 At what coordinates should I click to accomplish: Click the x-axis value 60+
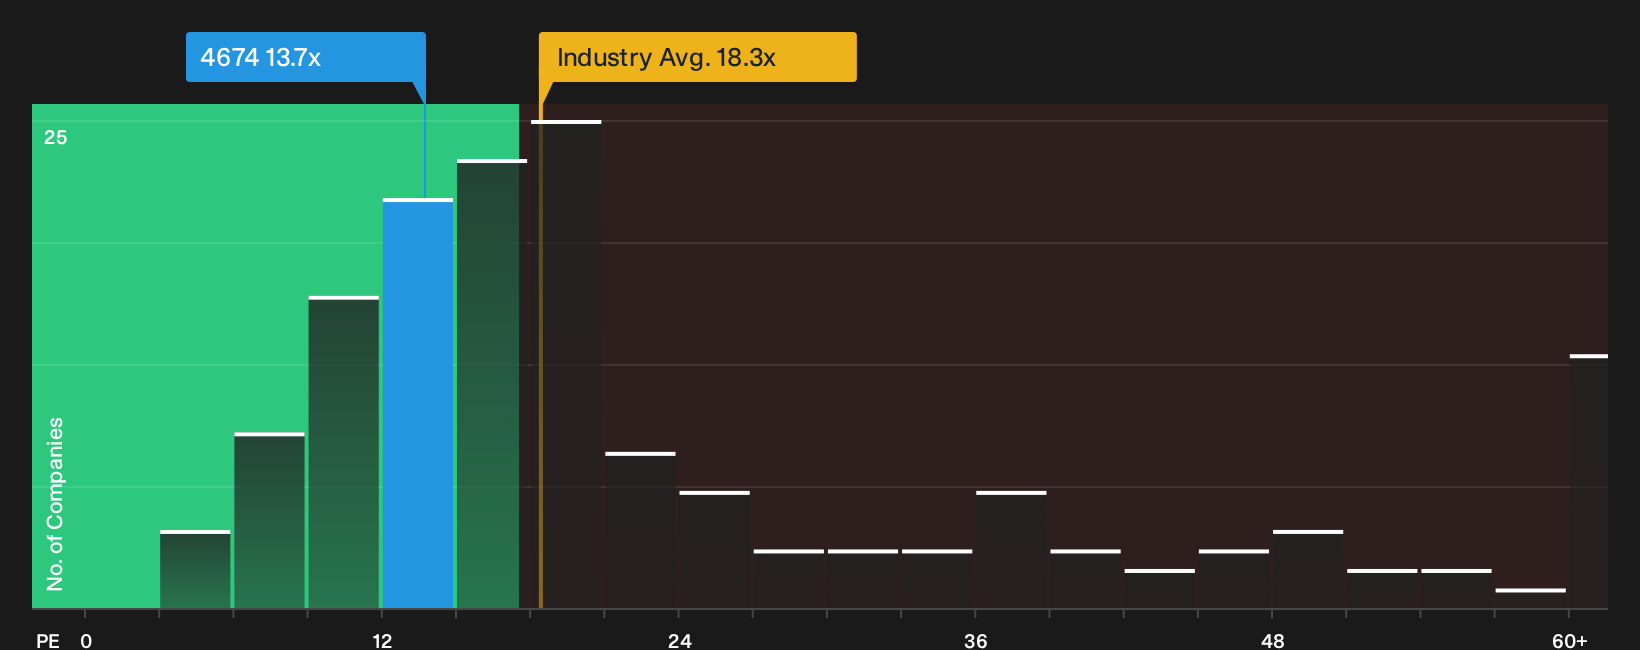1570,641
